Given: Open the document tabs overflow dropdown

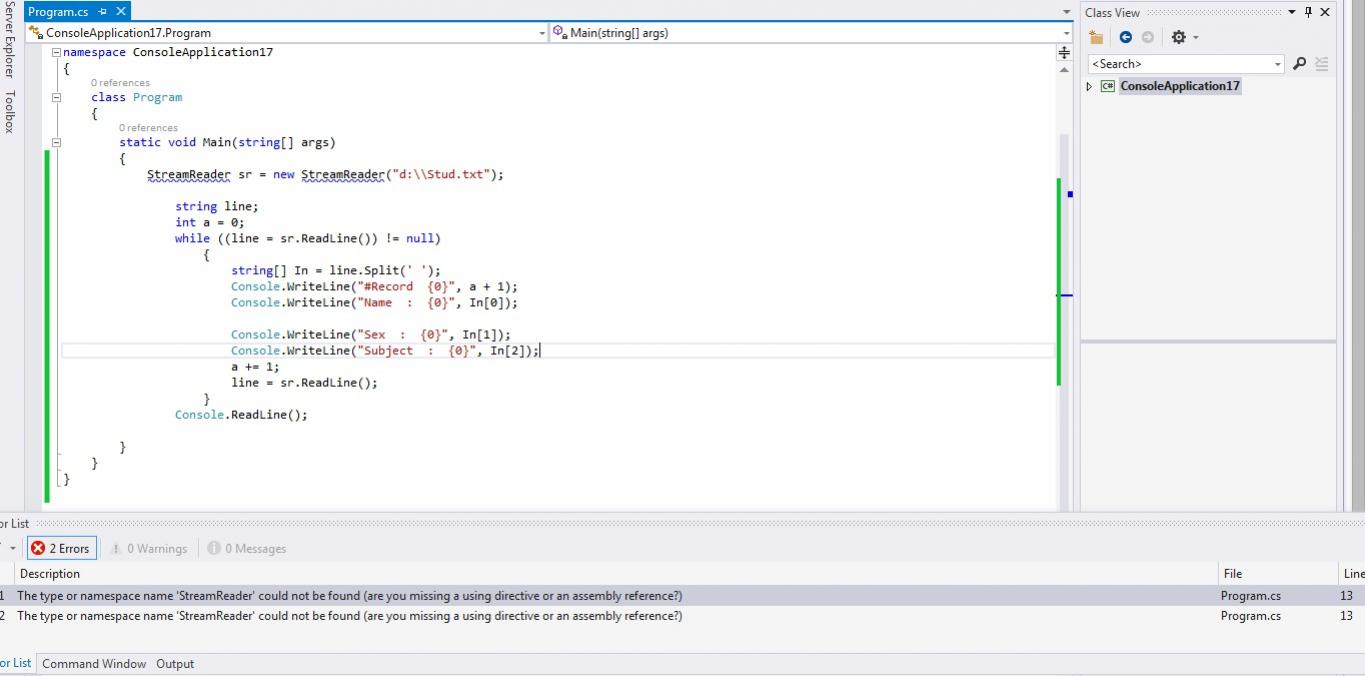Looking at the screenshot, I should pyautogui.click(x=1066, y=12).
